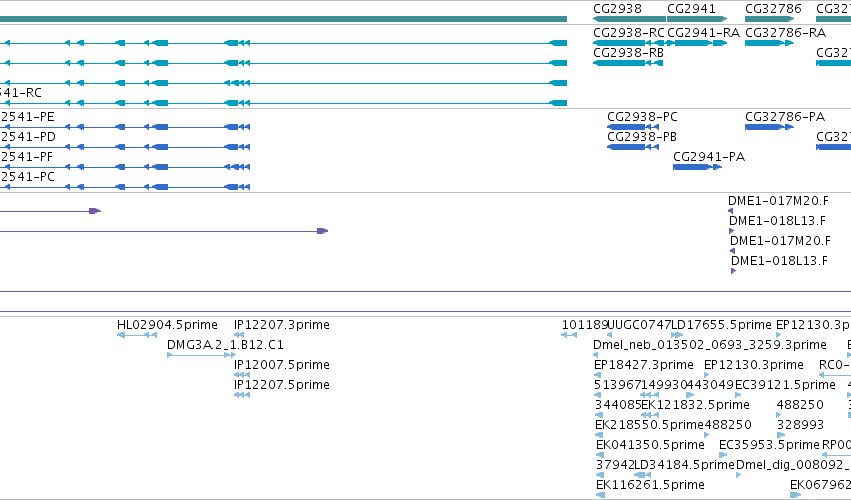Viewport: 851px width, 500px height.
Task: Open the EK218550.5prime label
Action: pos(650,425)
